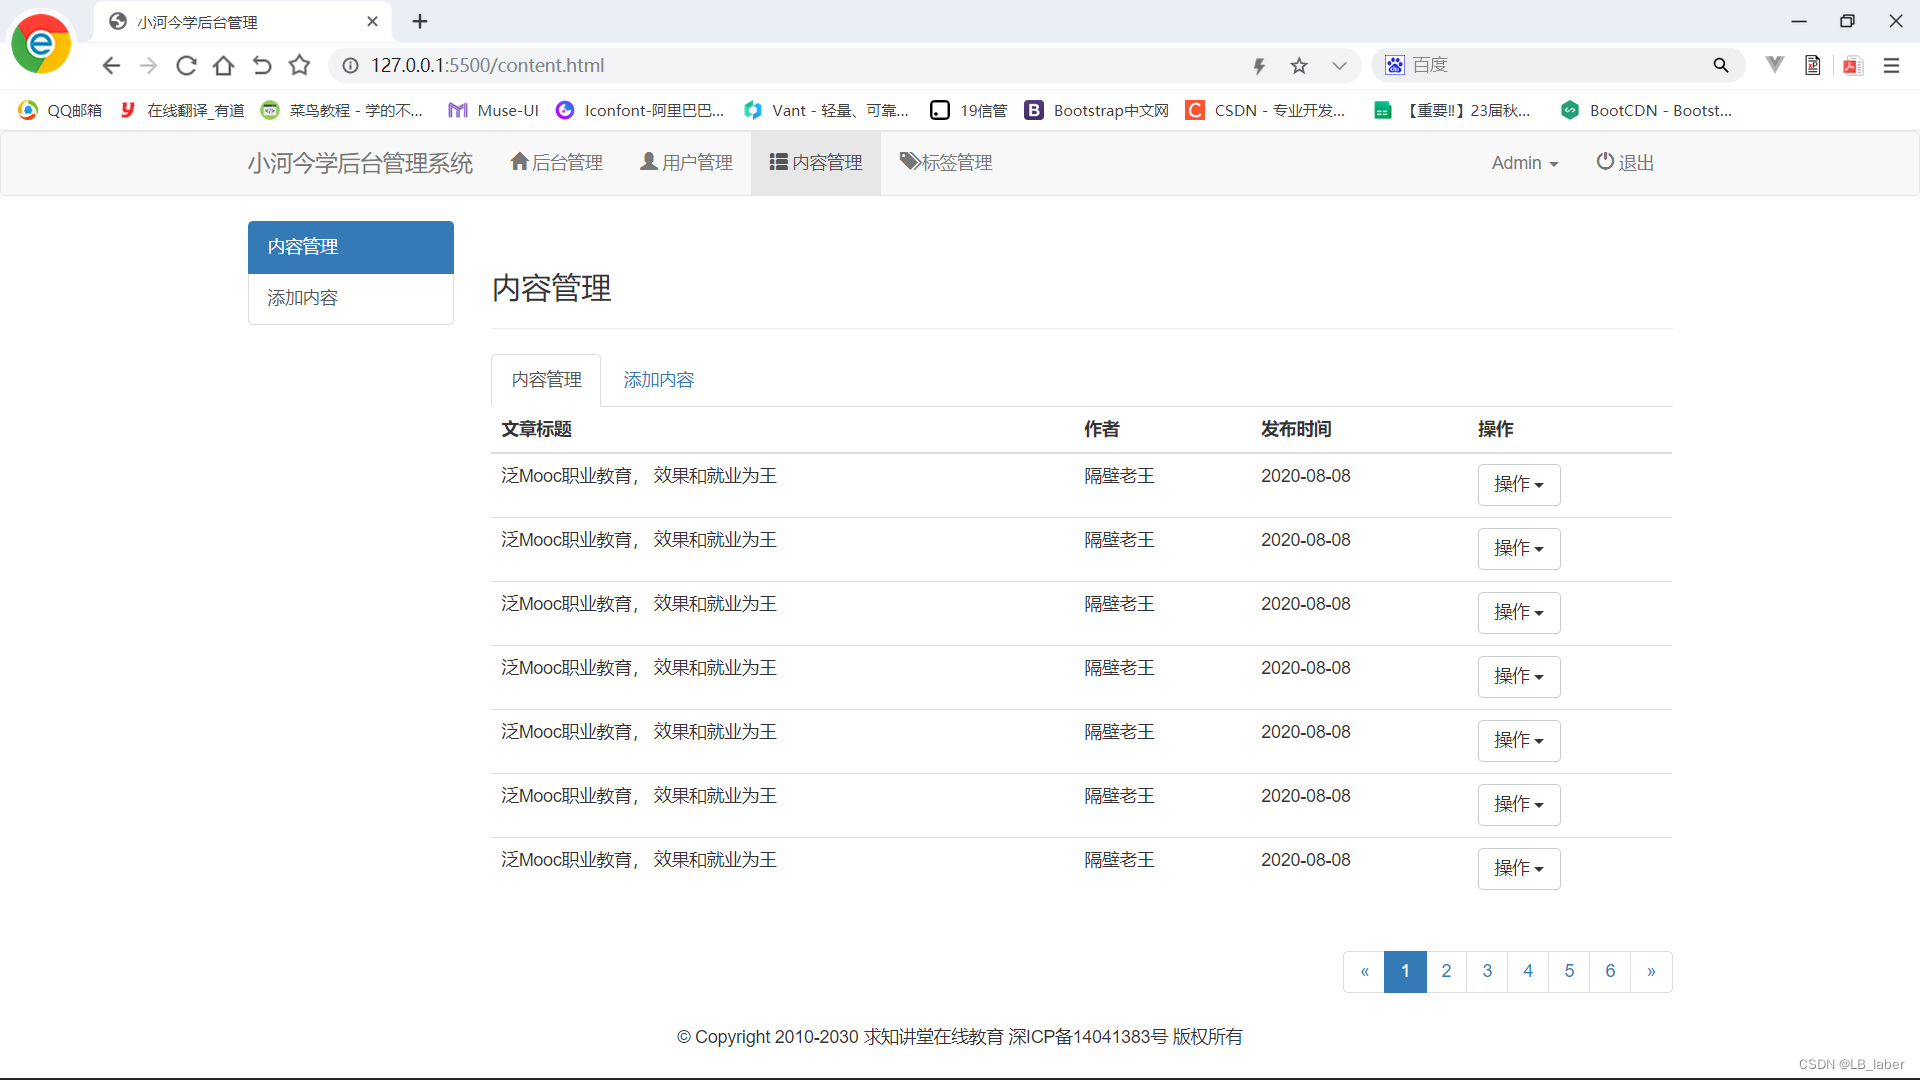Viewport: 1920px width, 1080px height.
Task: Click the 发布时间 column header
Action: pos(1296,429)
